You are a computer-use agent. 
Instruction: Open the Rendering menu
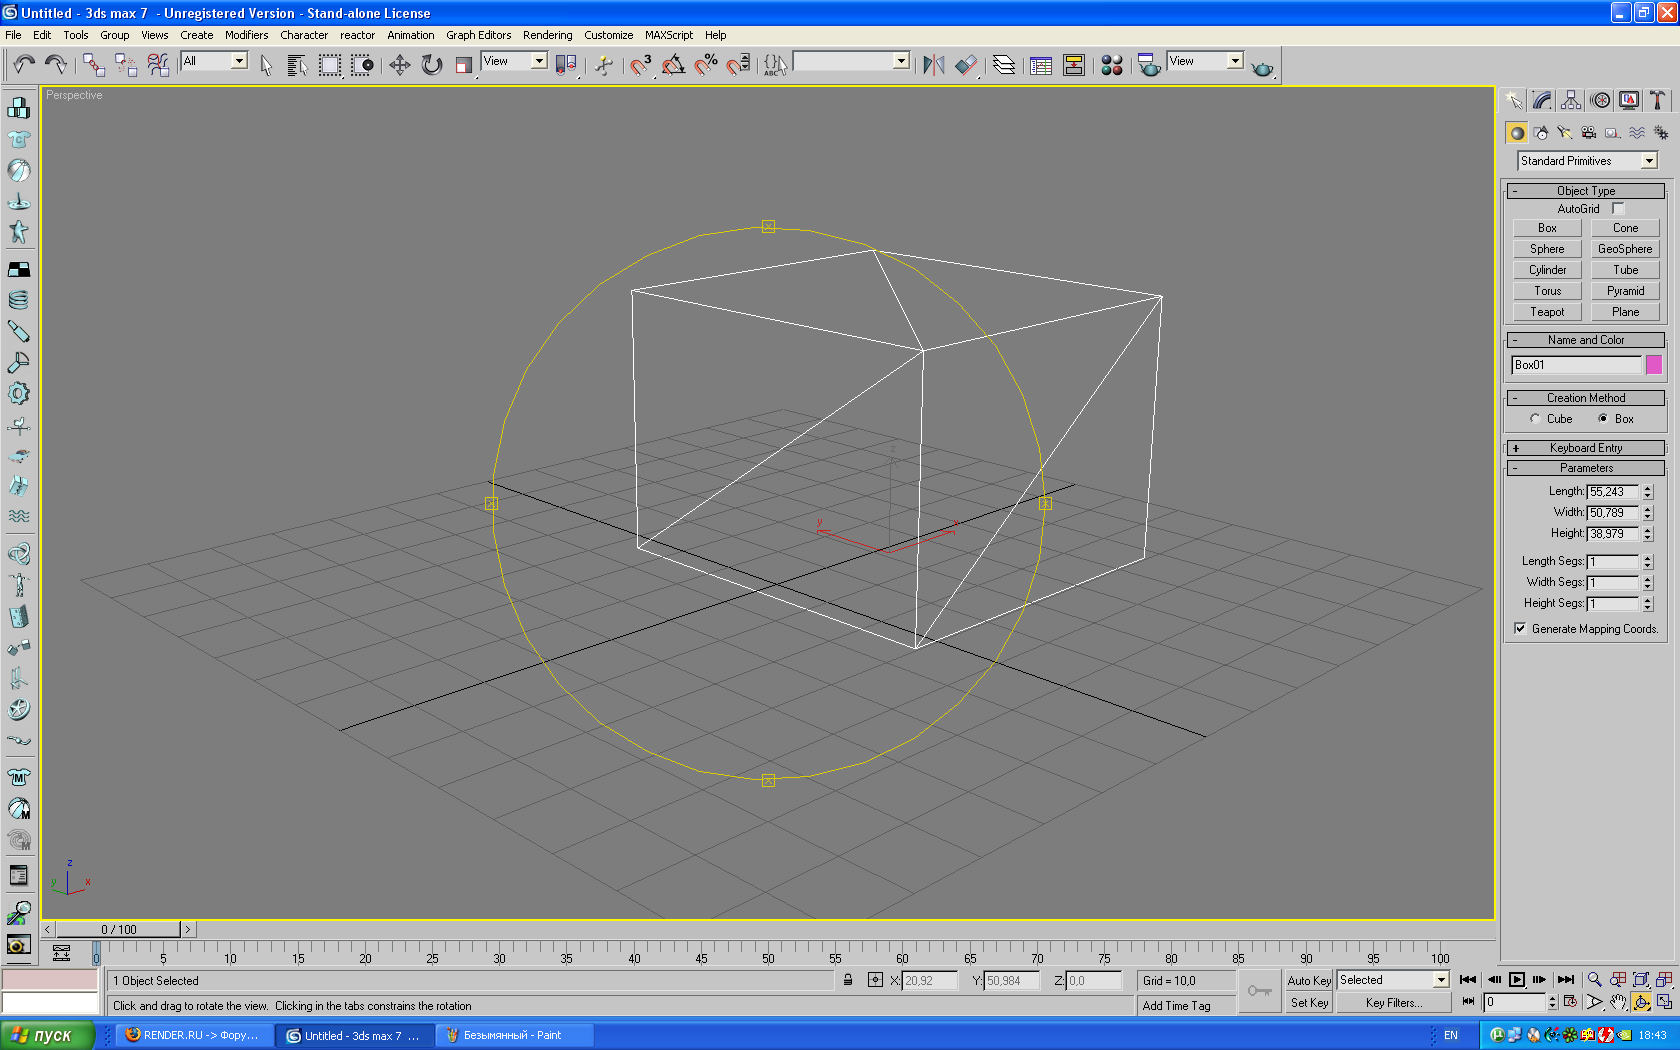tap(547, 35)
